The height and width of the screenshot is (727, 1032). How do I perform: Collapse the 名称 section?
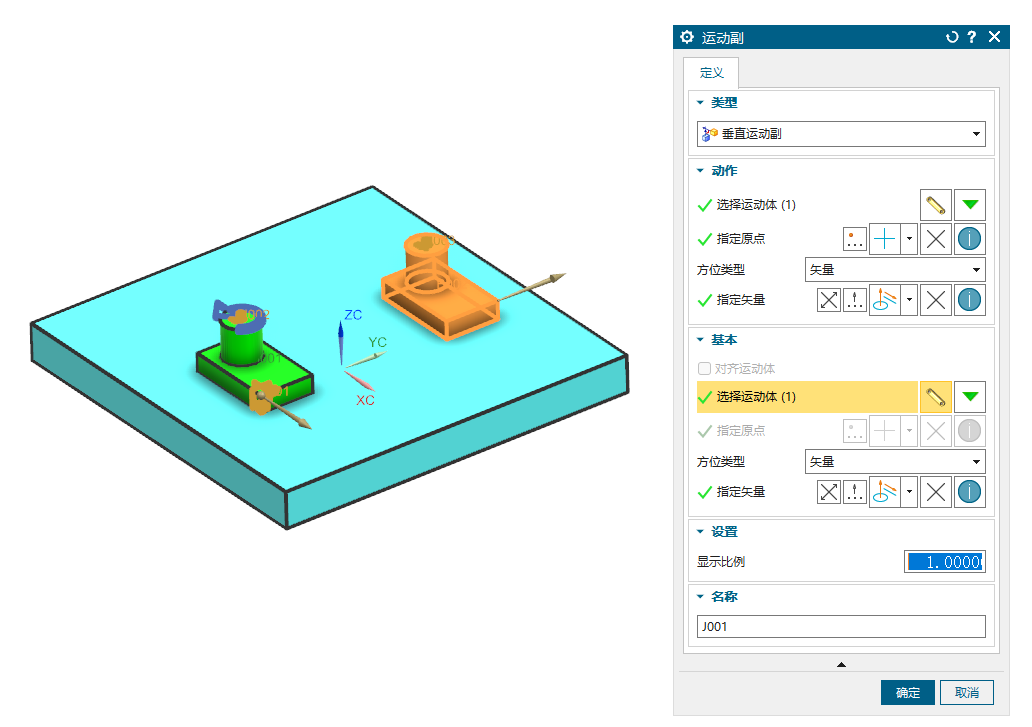[701, 597]
